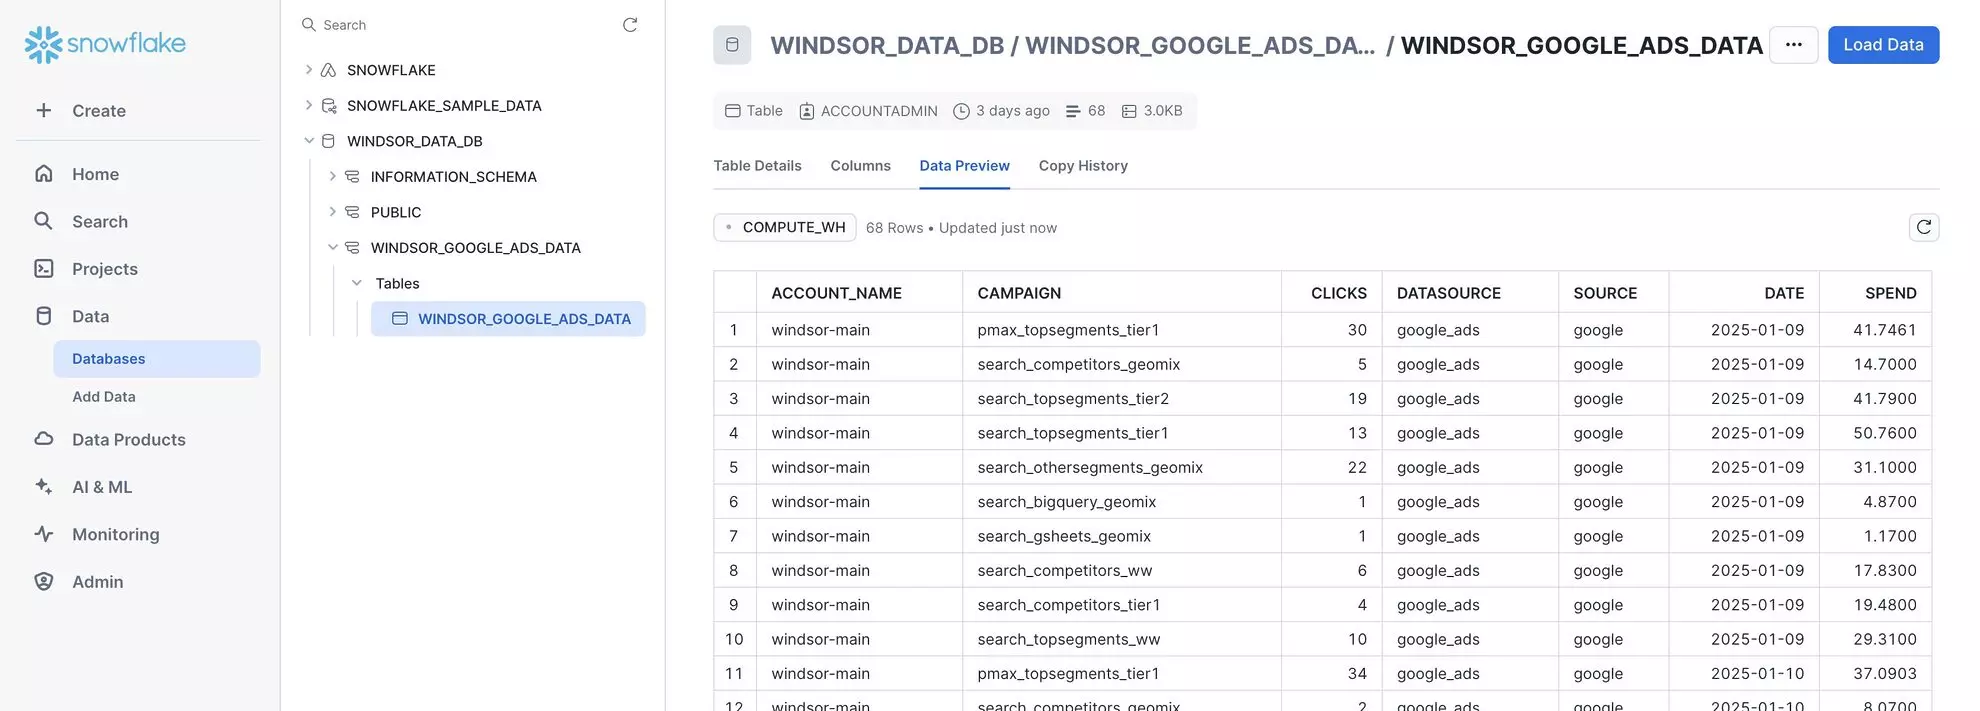Expand the SNOWFLAKE database node

point(308,70)
